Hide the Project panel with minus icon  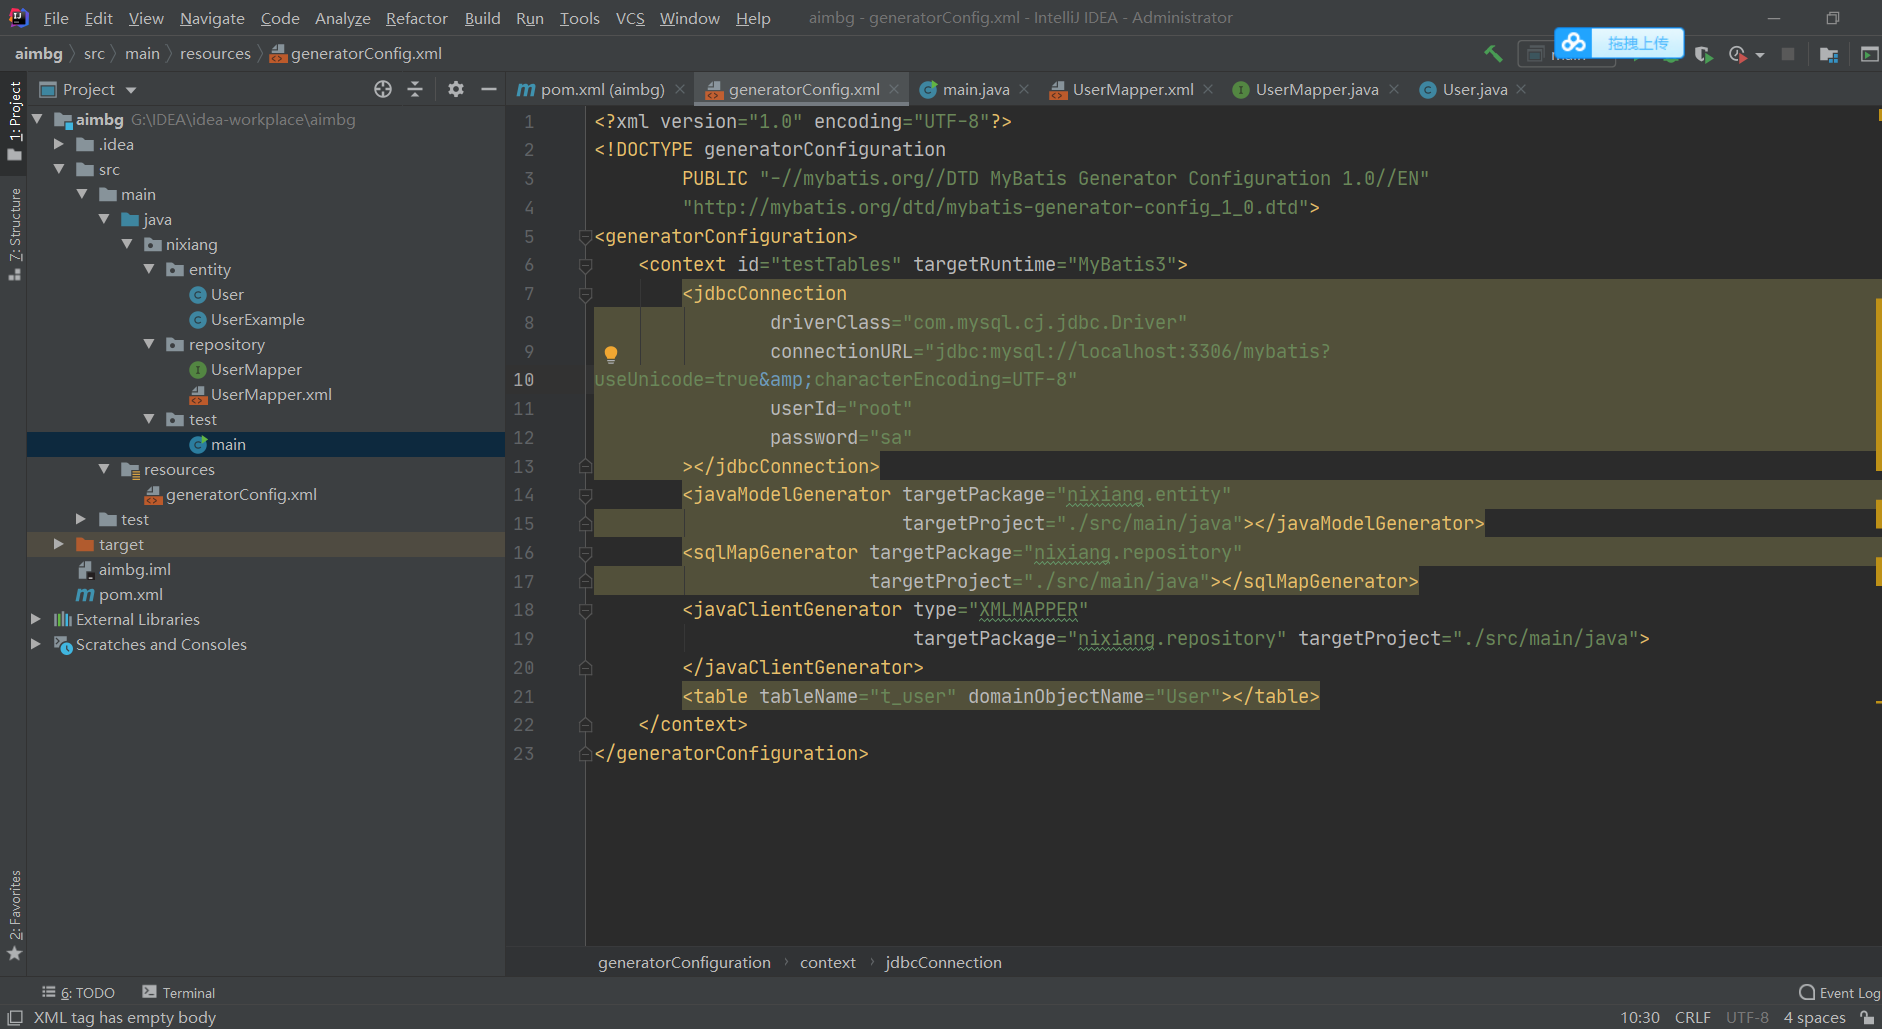(488, 89)
